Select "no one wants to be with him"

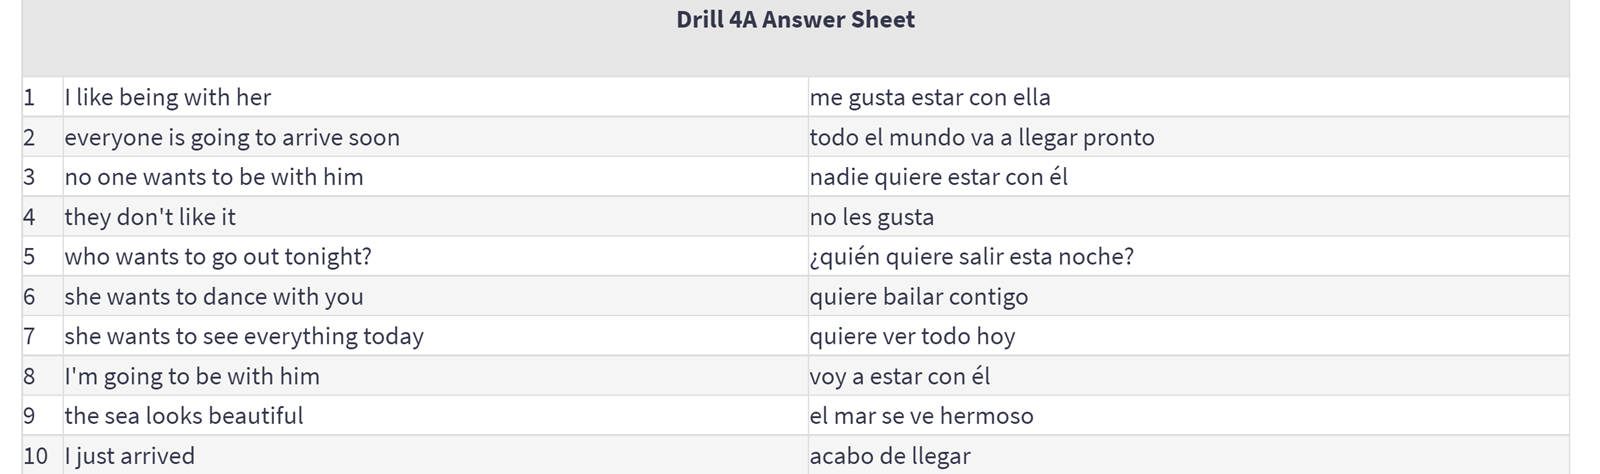click(x=214, y=177)
